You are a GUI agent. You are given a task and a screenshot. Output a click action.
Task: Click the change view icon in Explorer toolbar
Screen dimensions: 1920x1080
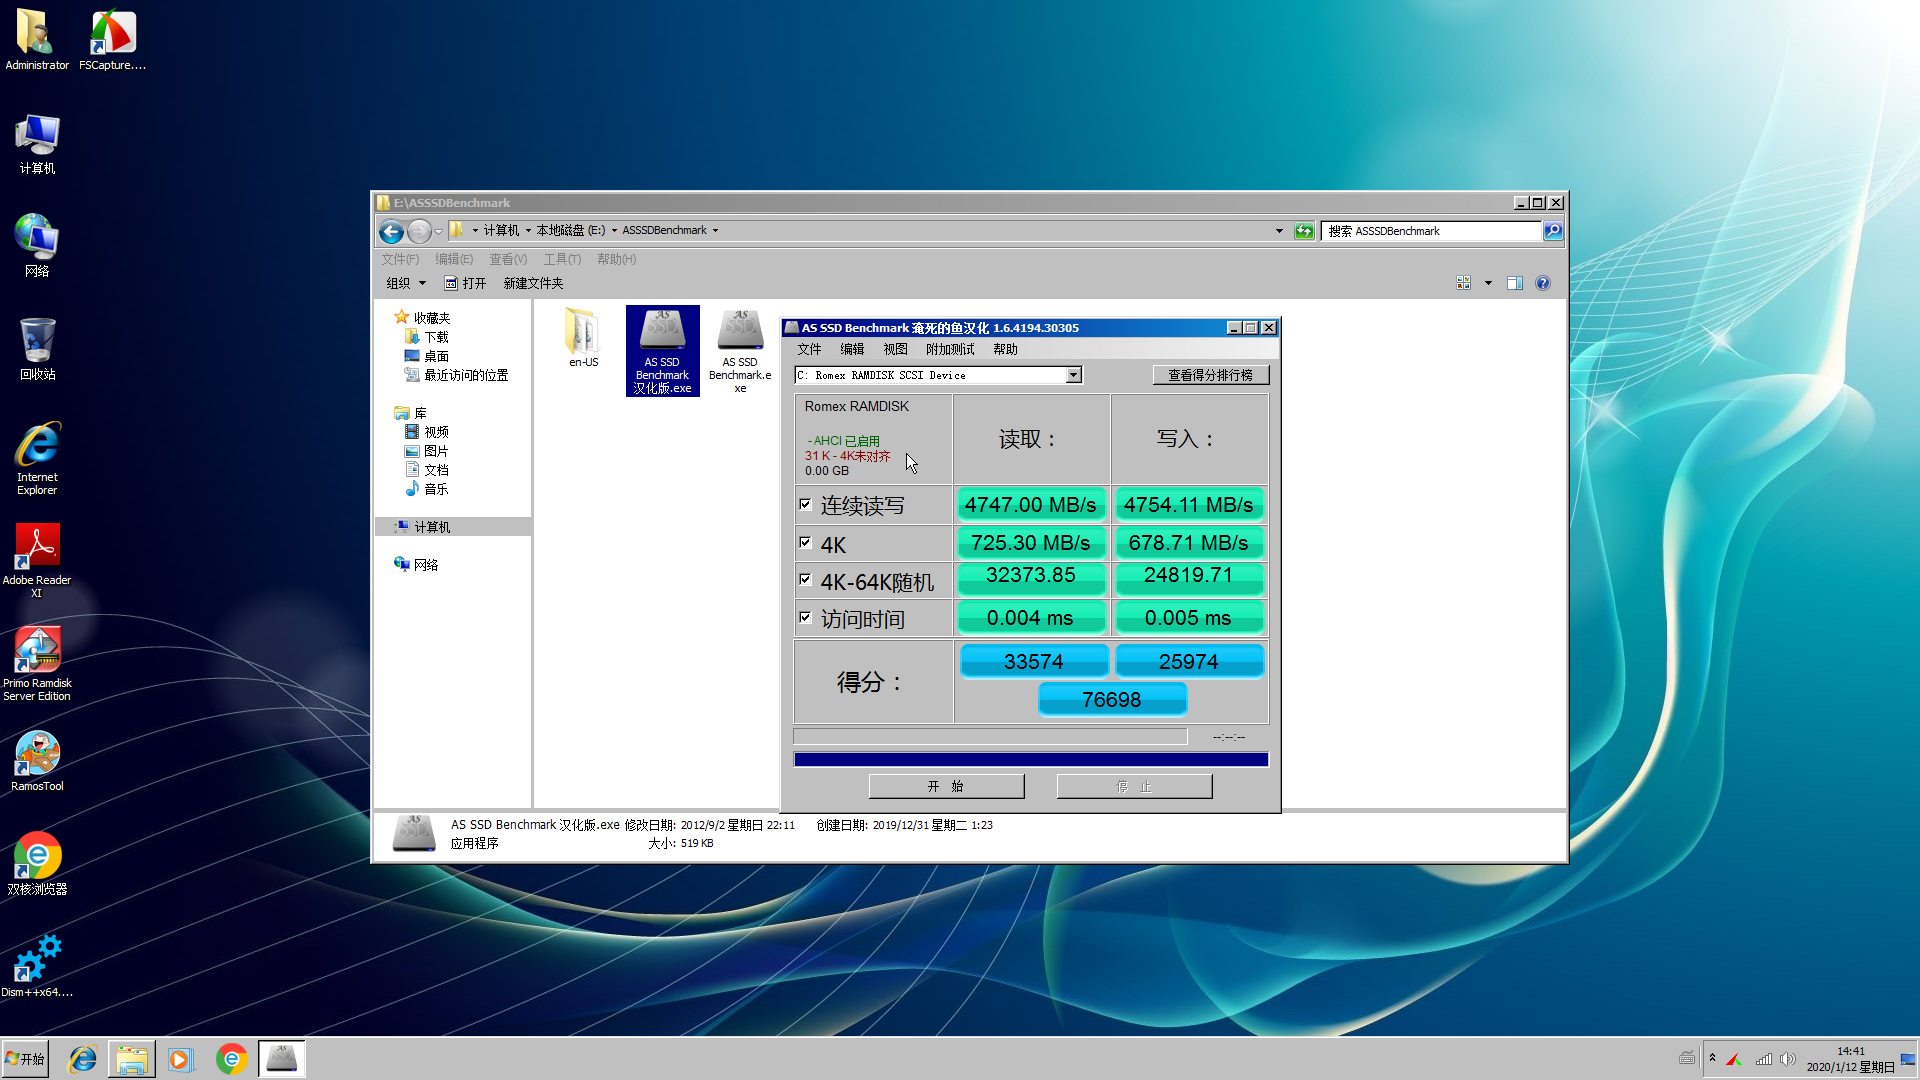1464,283
